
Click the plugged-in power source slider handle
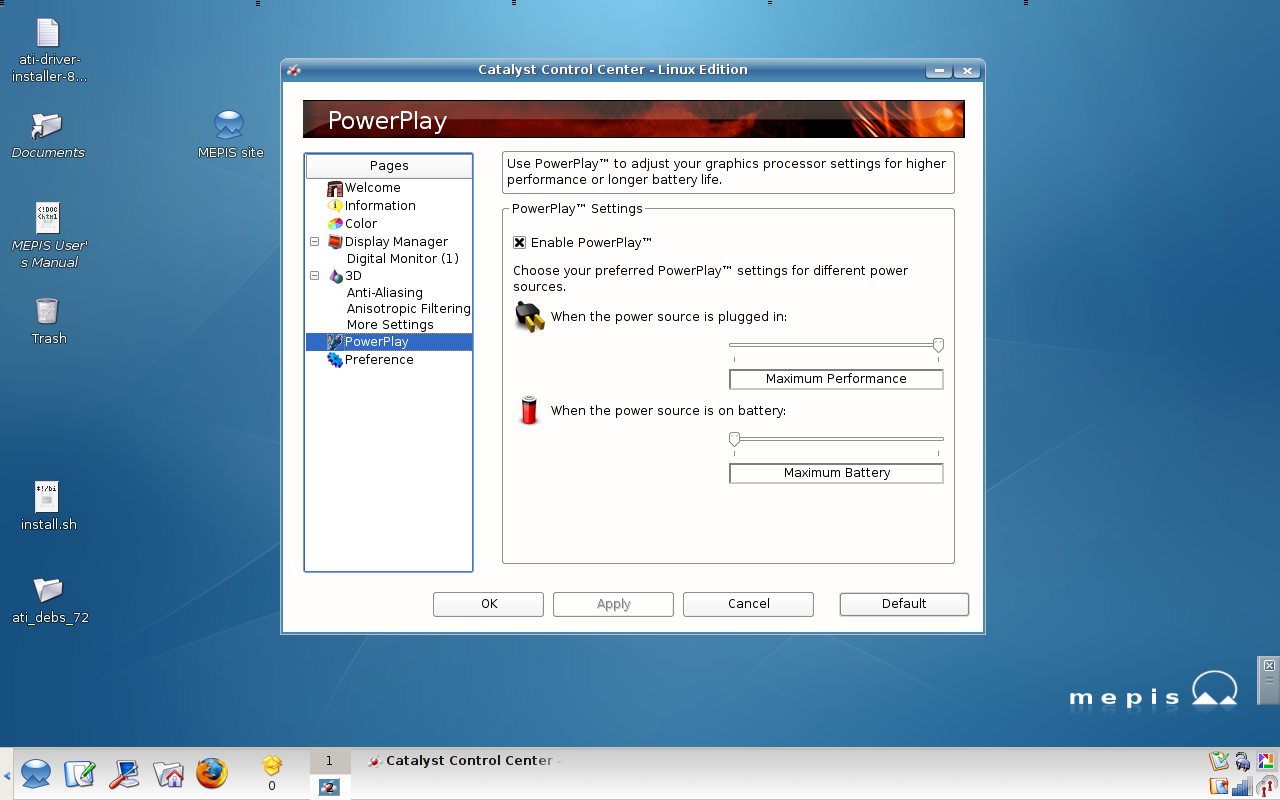coord(938,345)
